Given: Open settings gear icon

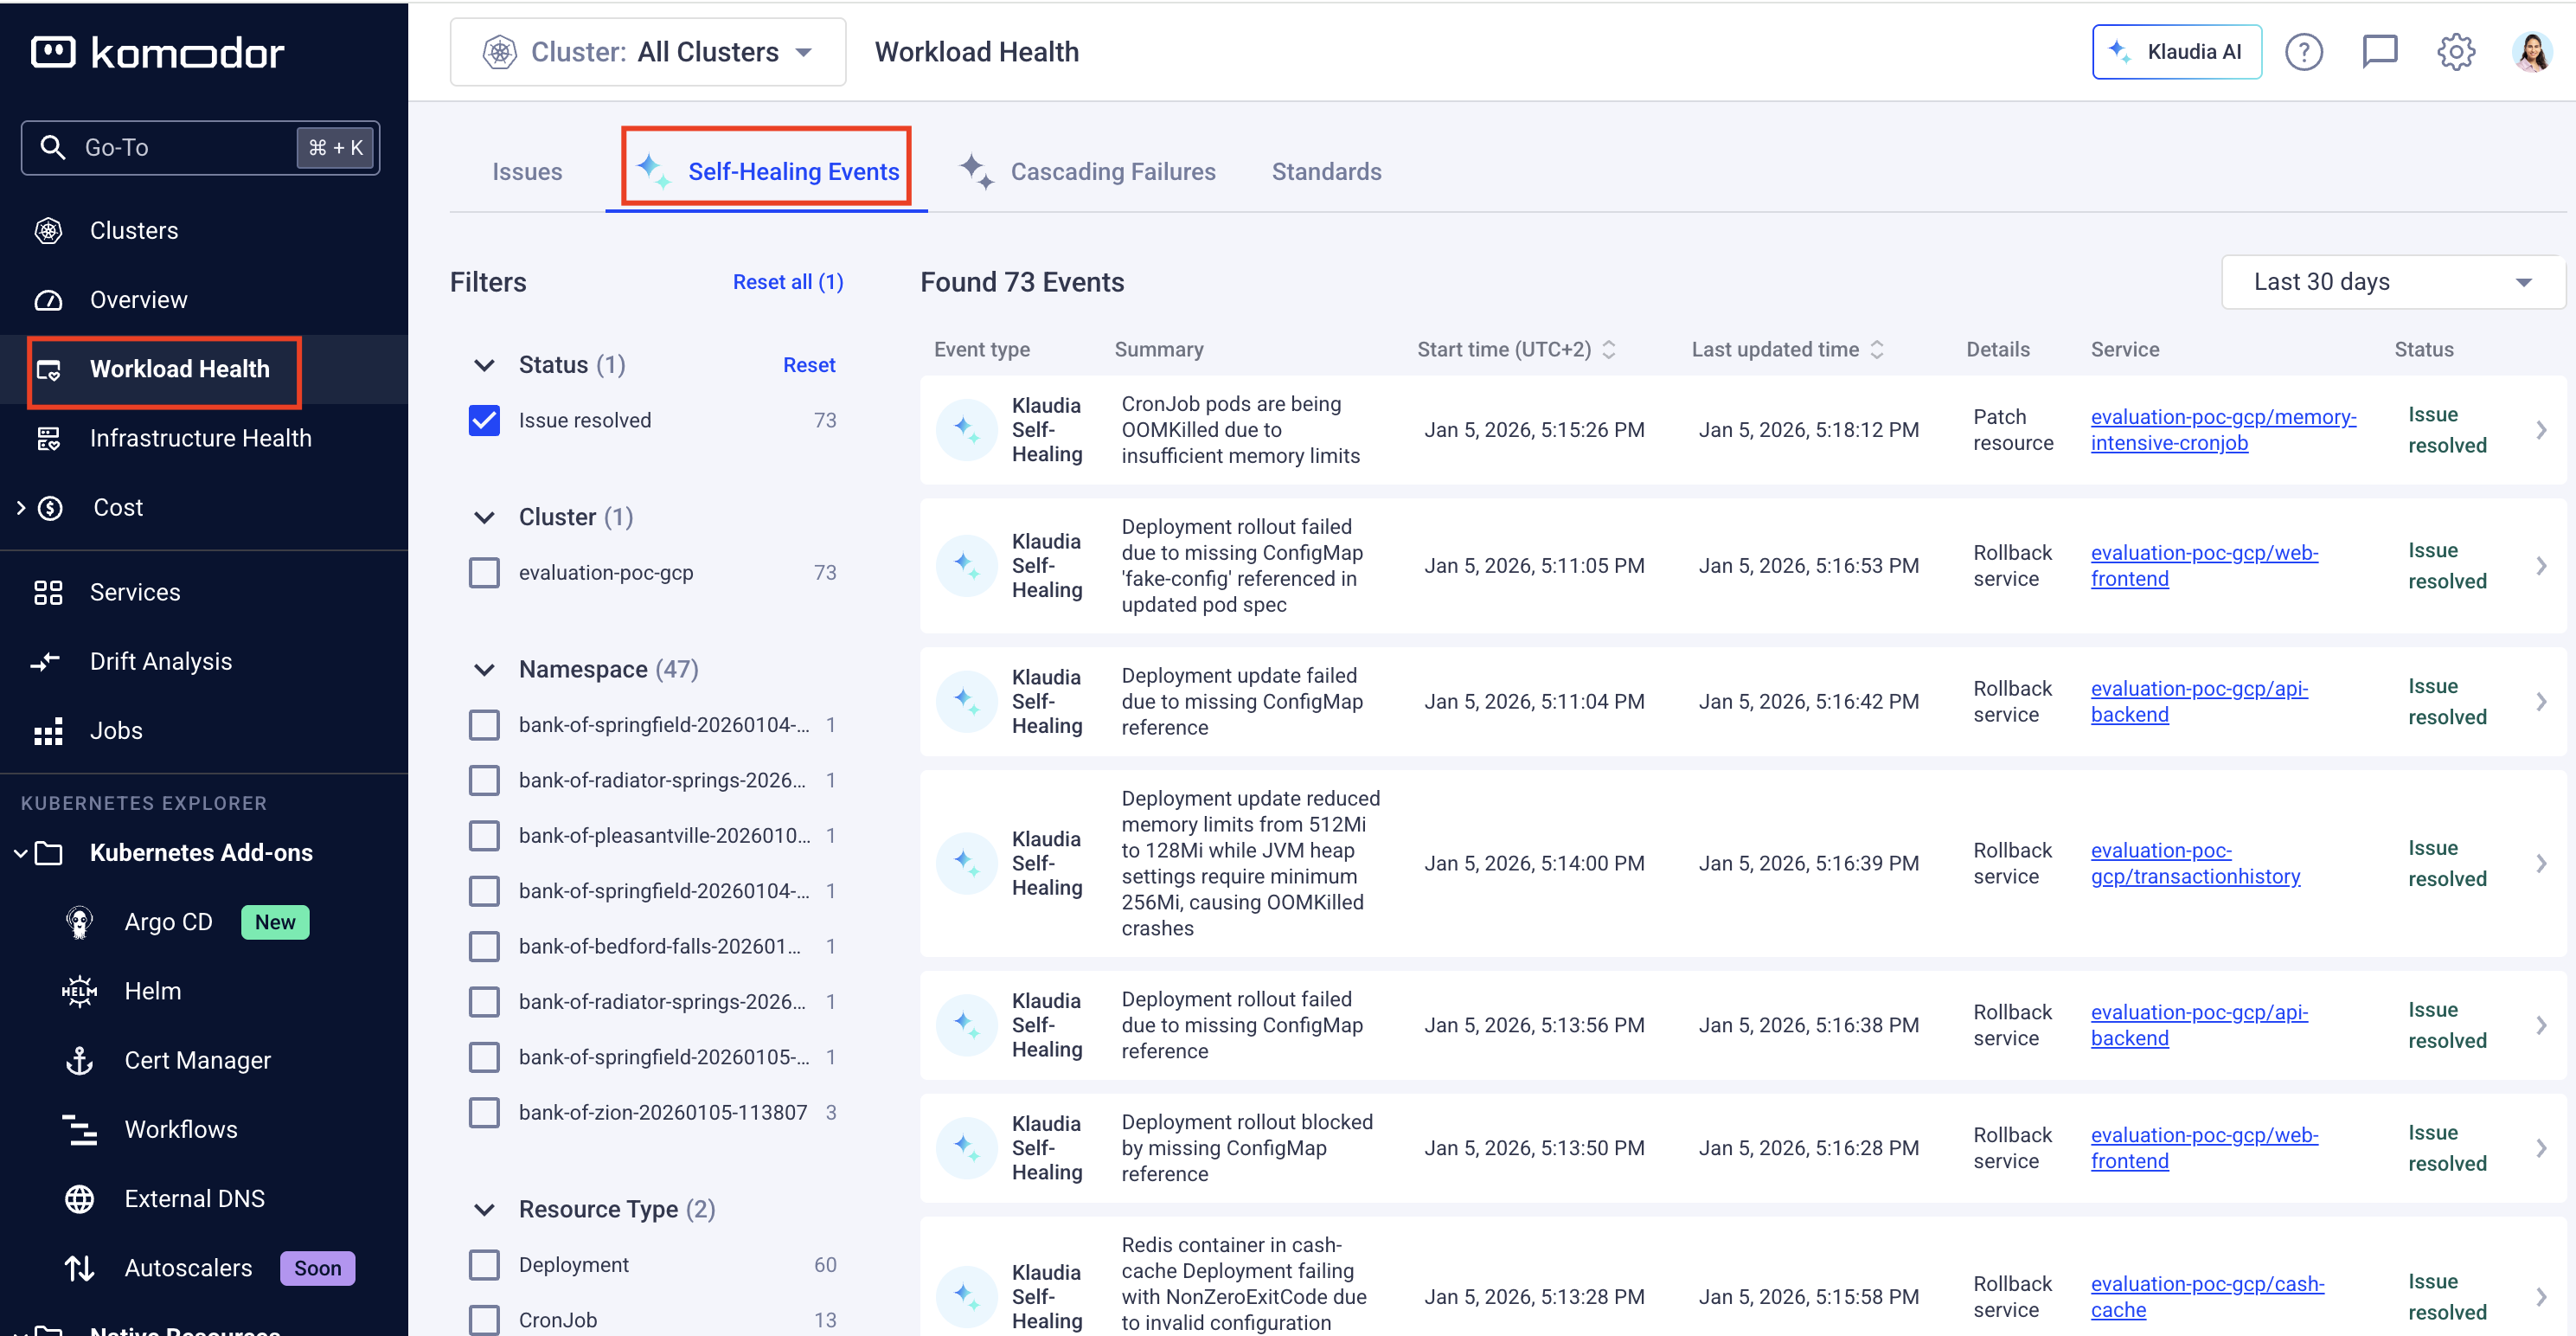Looking at the screenshot, I should click(2455, 52).
